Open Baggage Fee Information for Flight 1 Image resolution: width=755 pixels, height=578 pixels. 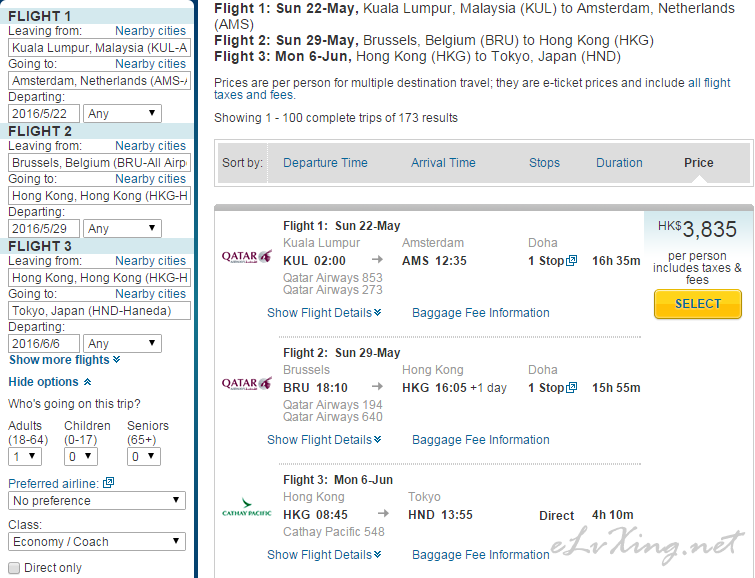(481, 313)
